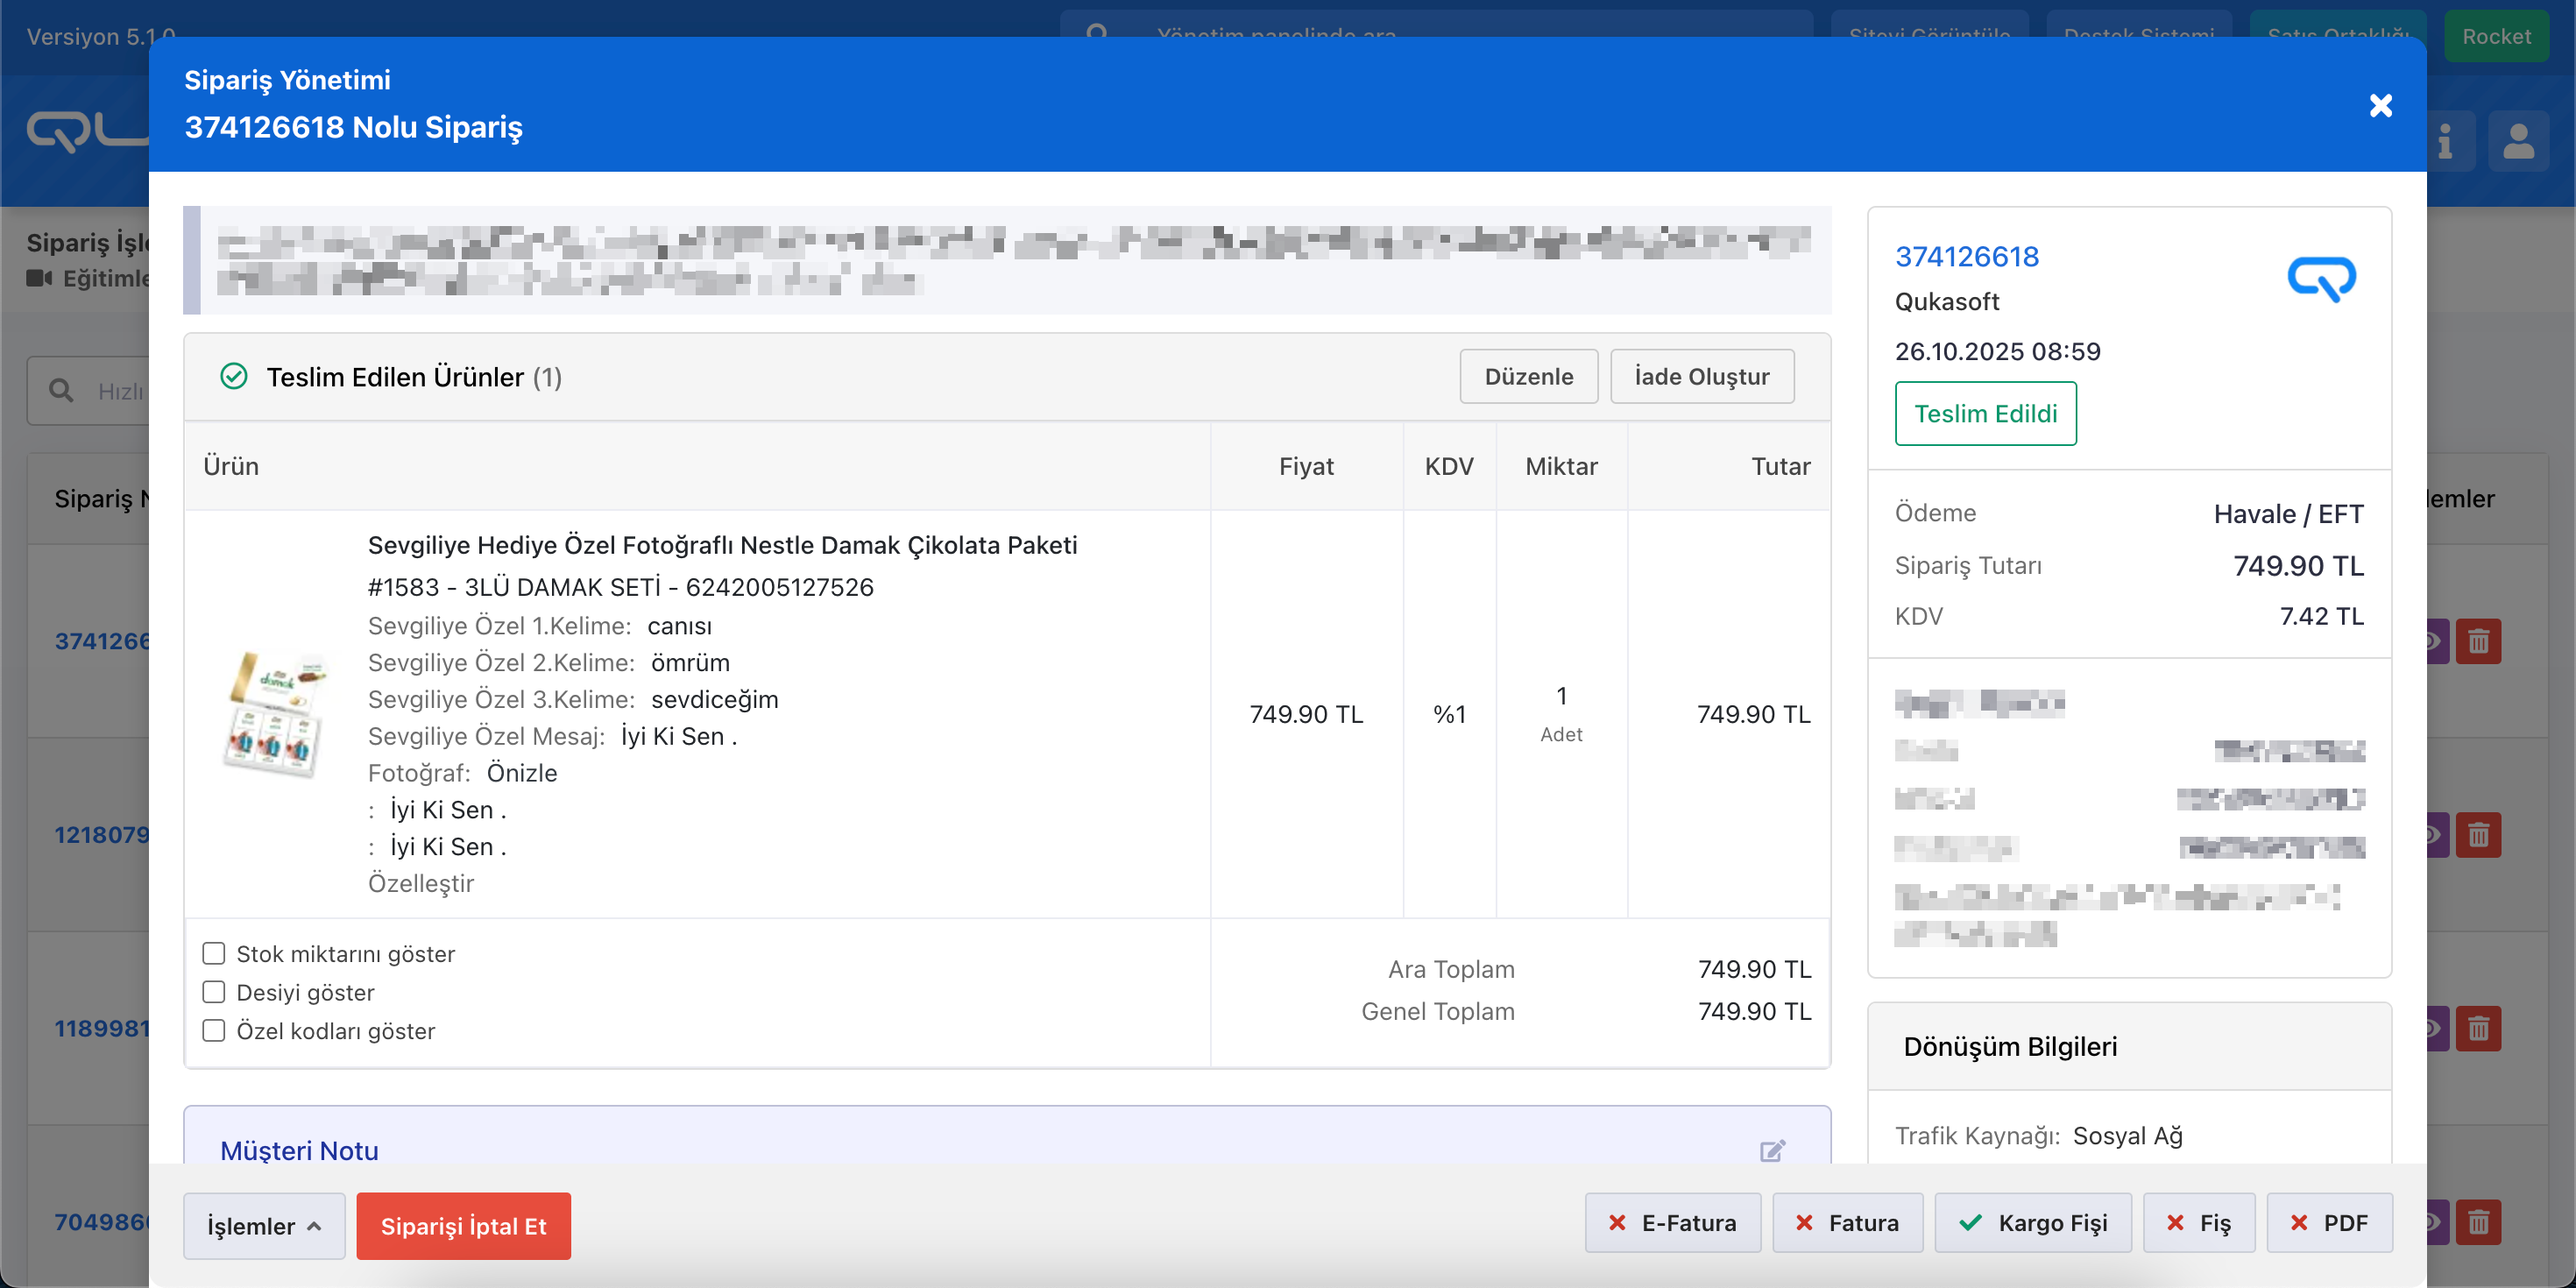Click the red trash icon on last order row
This screenshot has height=1288, width=2576.
[2478, 1222]
